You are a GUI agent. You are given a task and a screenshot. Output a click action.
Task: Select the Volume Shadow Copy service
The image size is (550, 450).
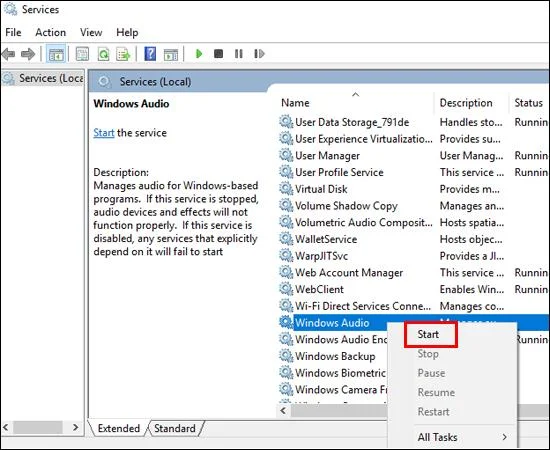point(346,206)
